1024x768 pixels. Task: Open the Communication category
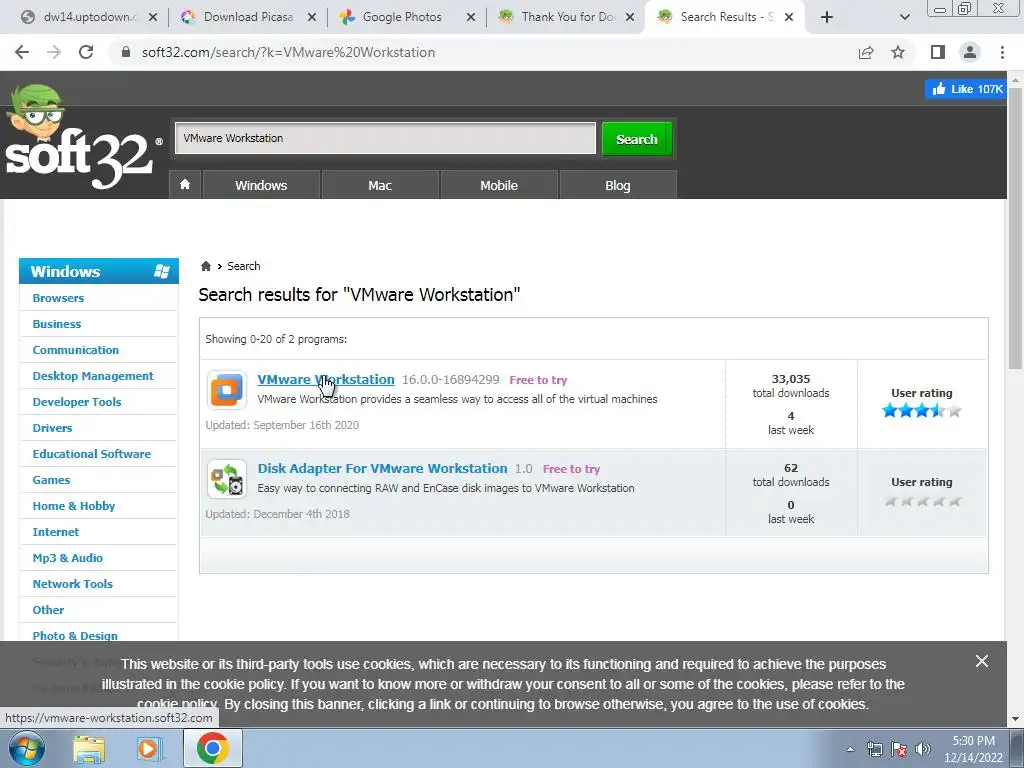(x=76, y=350)
